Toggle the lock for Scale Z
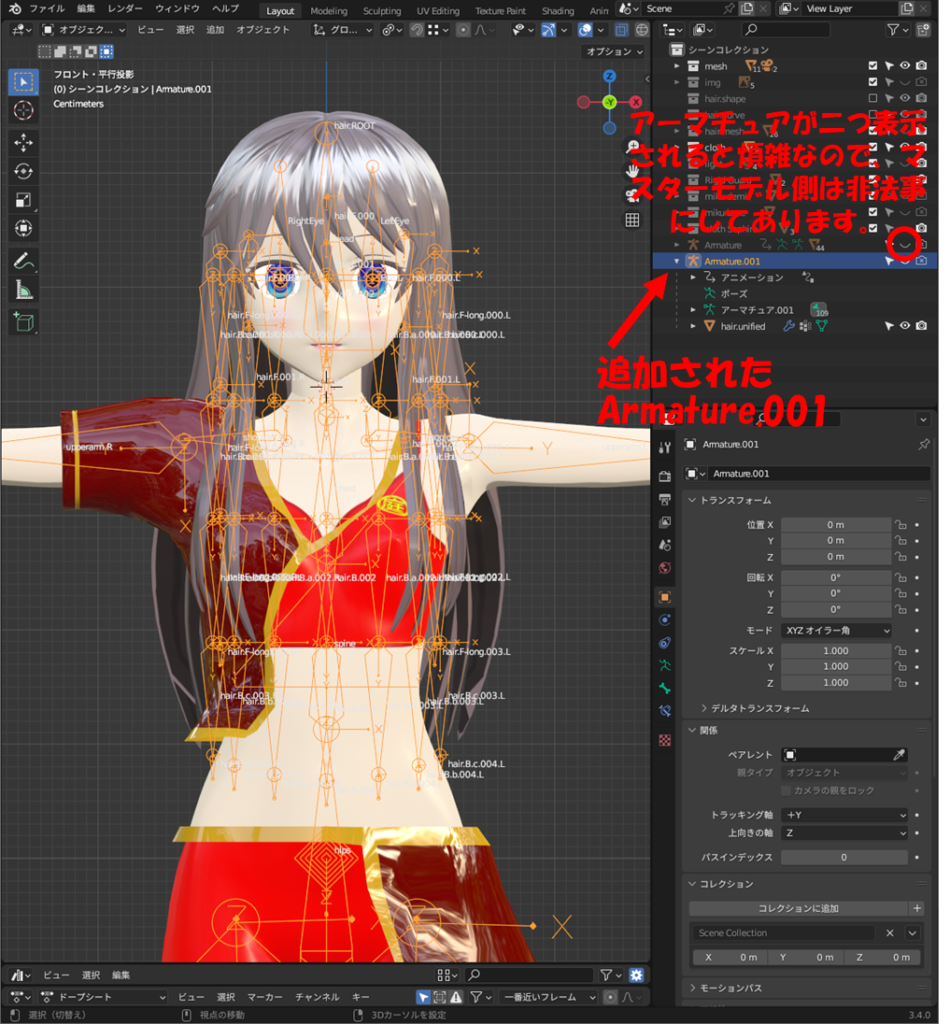Viewport: 950px width, 1024px height. [900, 682]
